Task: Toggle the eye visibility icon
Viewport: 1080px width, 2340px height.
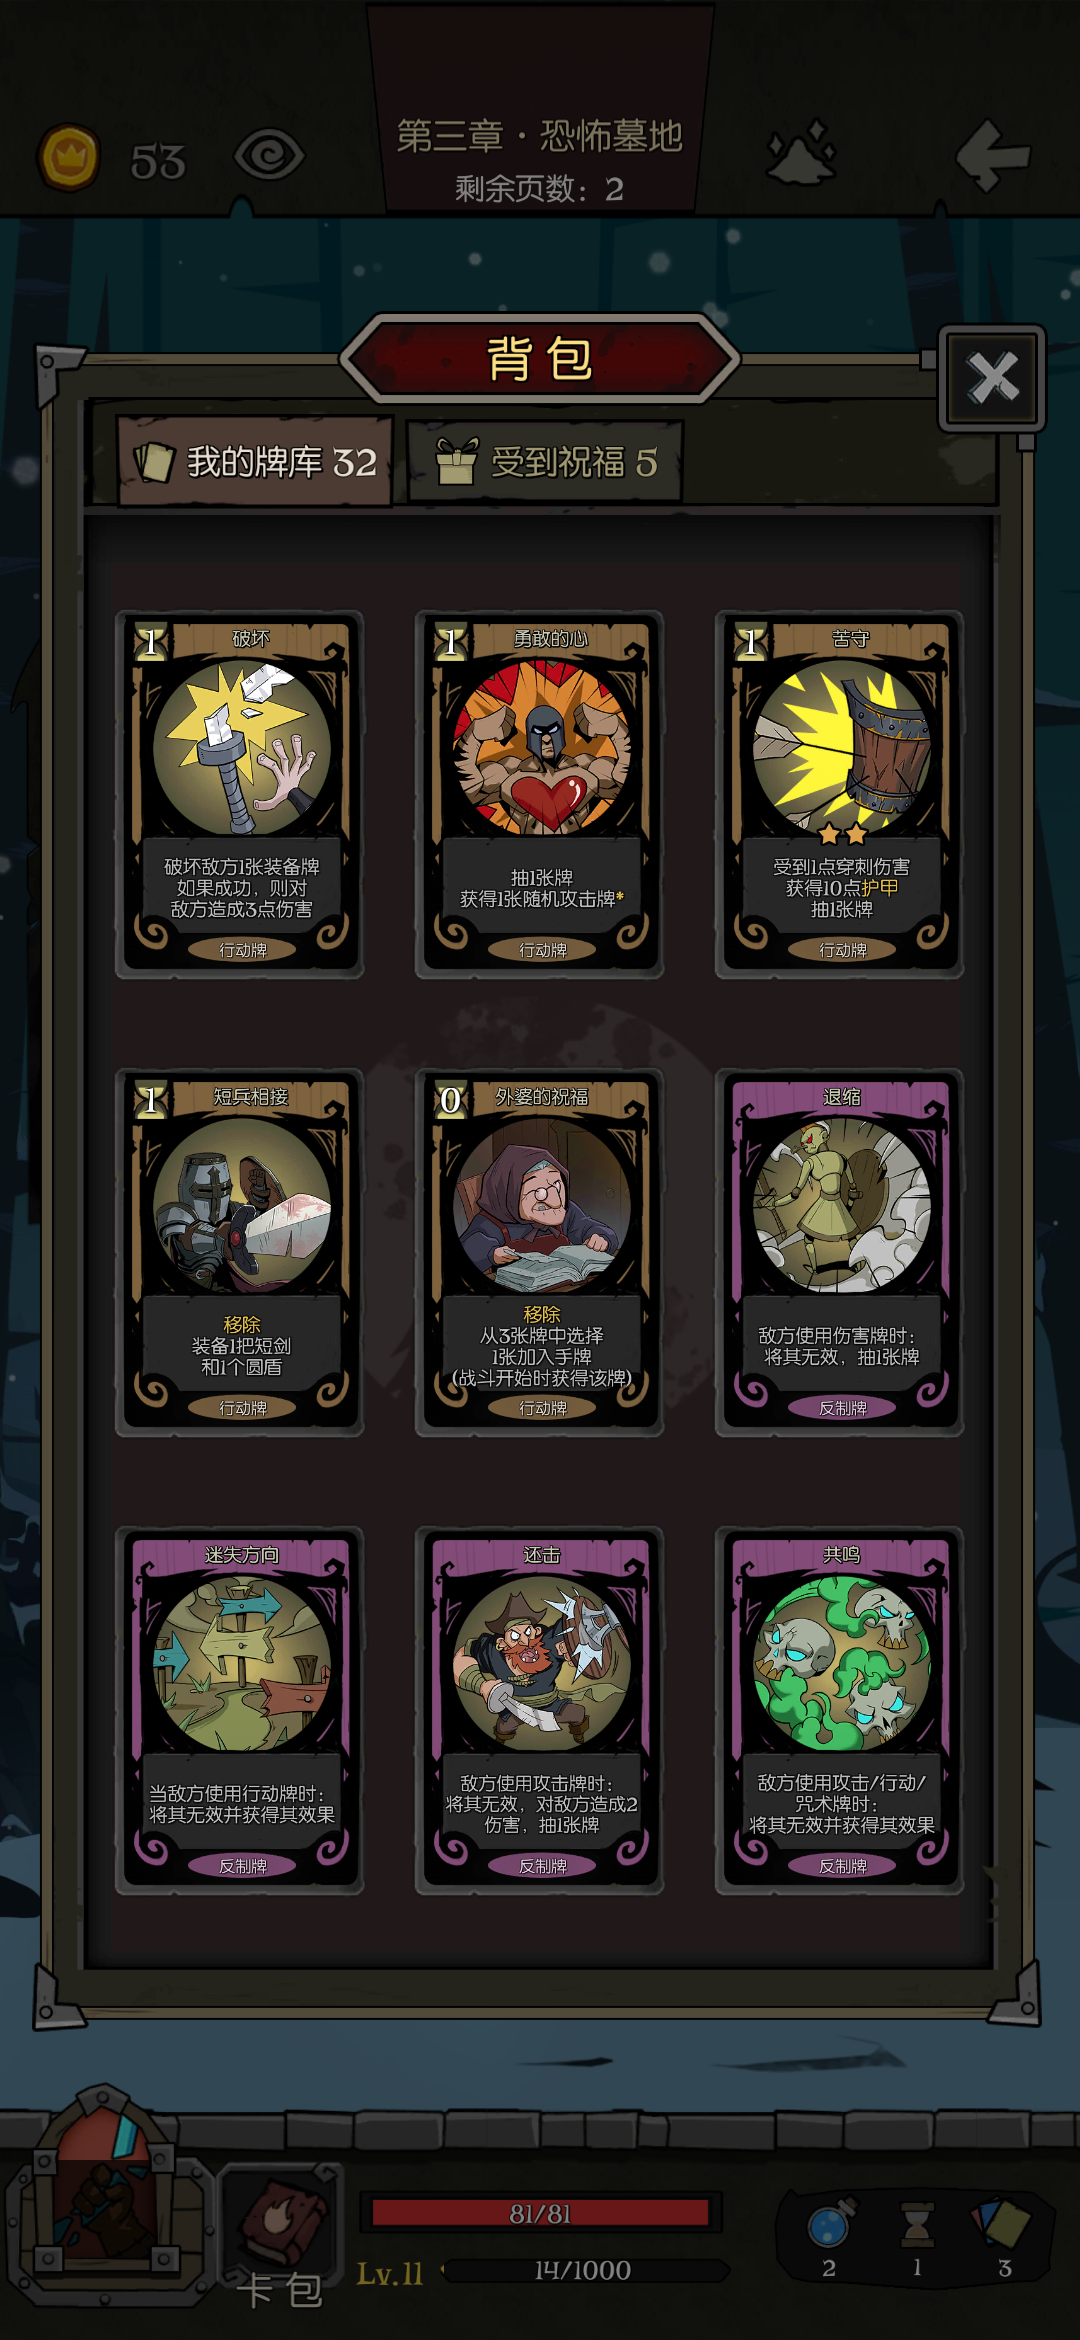Action: pos(268,155)
